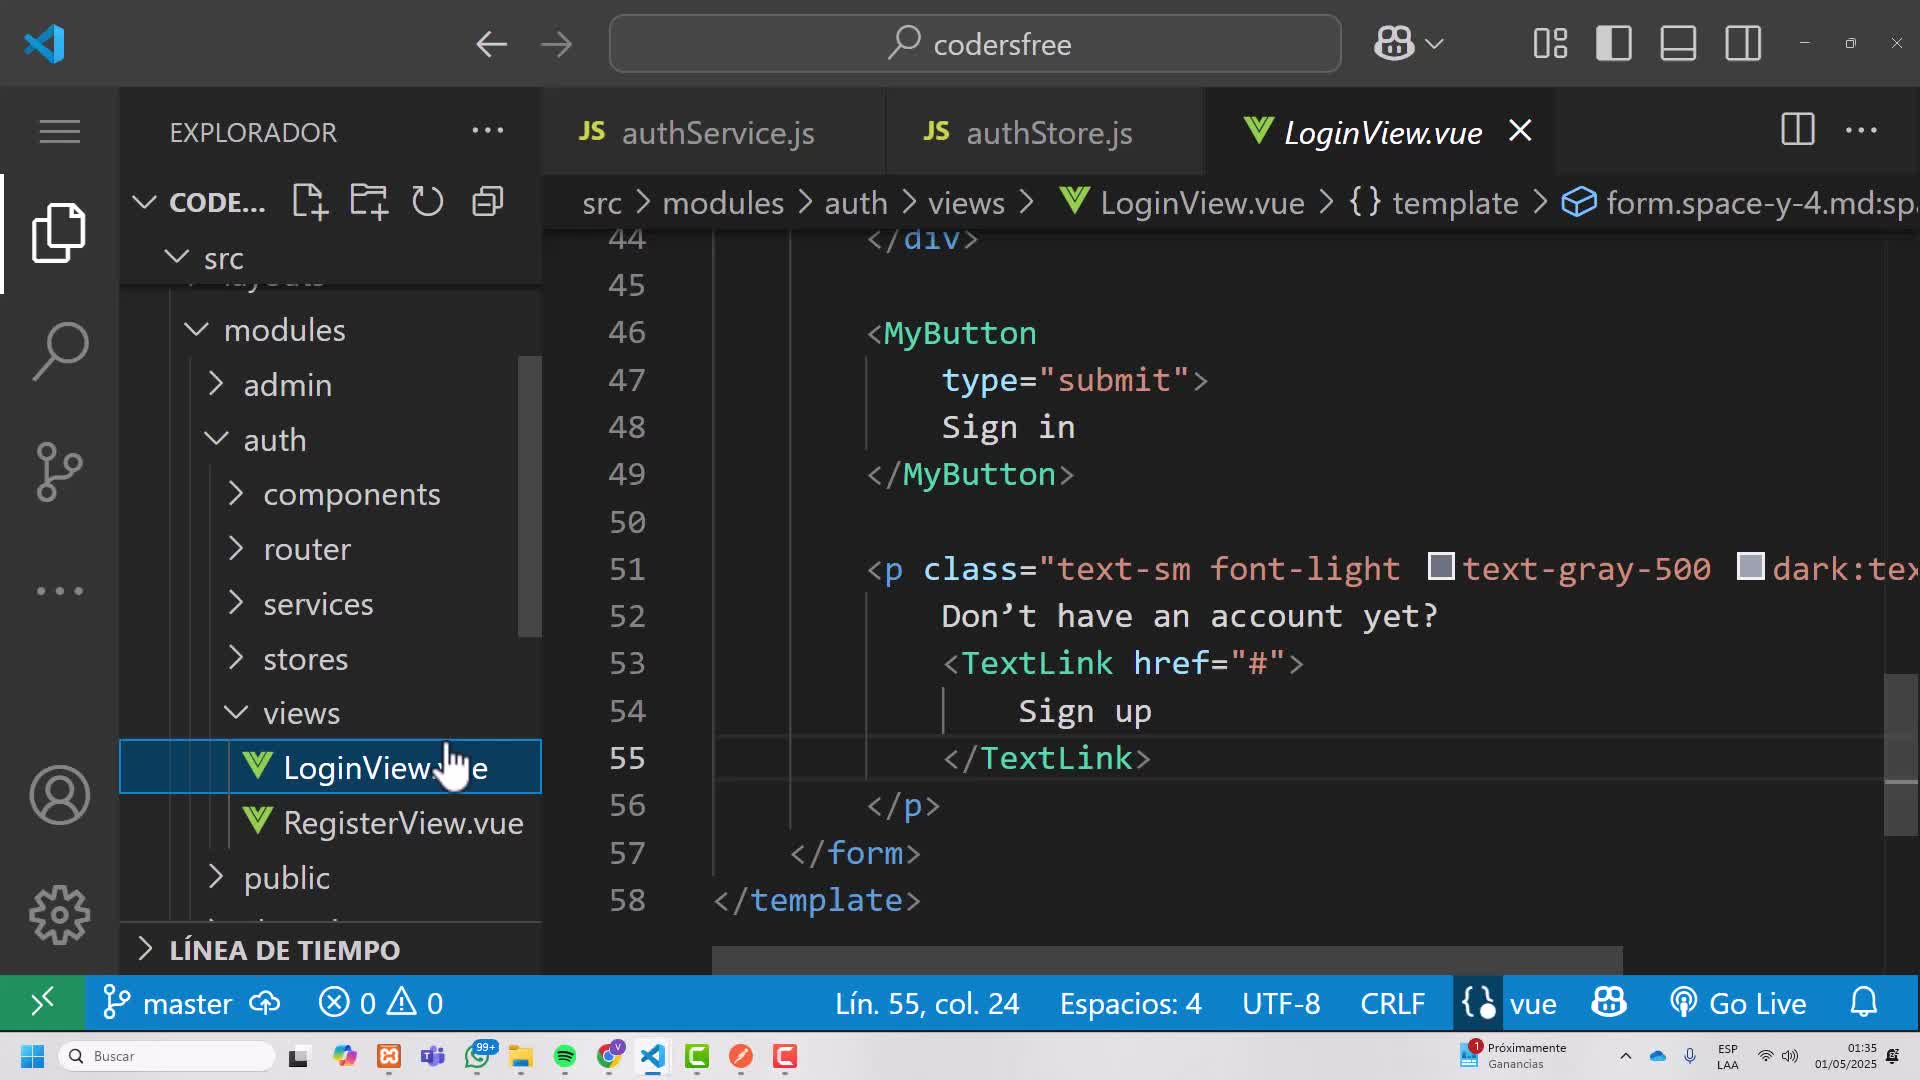Click the modules breadcrumb segment
This screenshot has height=1080, width=1920.
(x=723, y=203)
